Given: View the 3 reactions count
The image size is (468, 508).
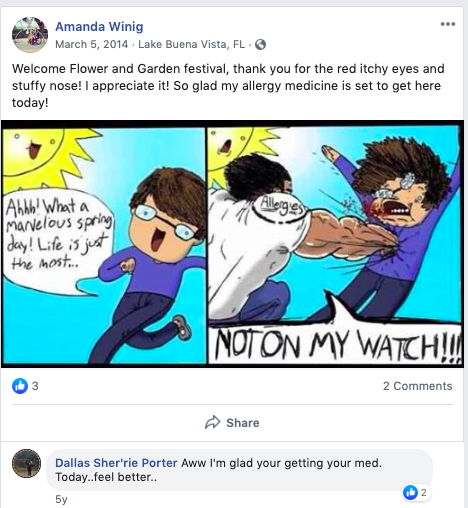Looking at the screenshot, I should [35, 386].
